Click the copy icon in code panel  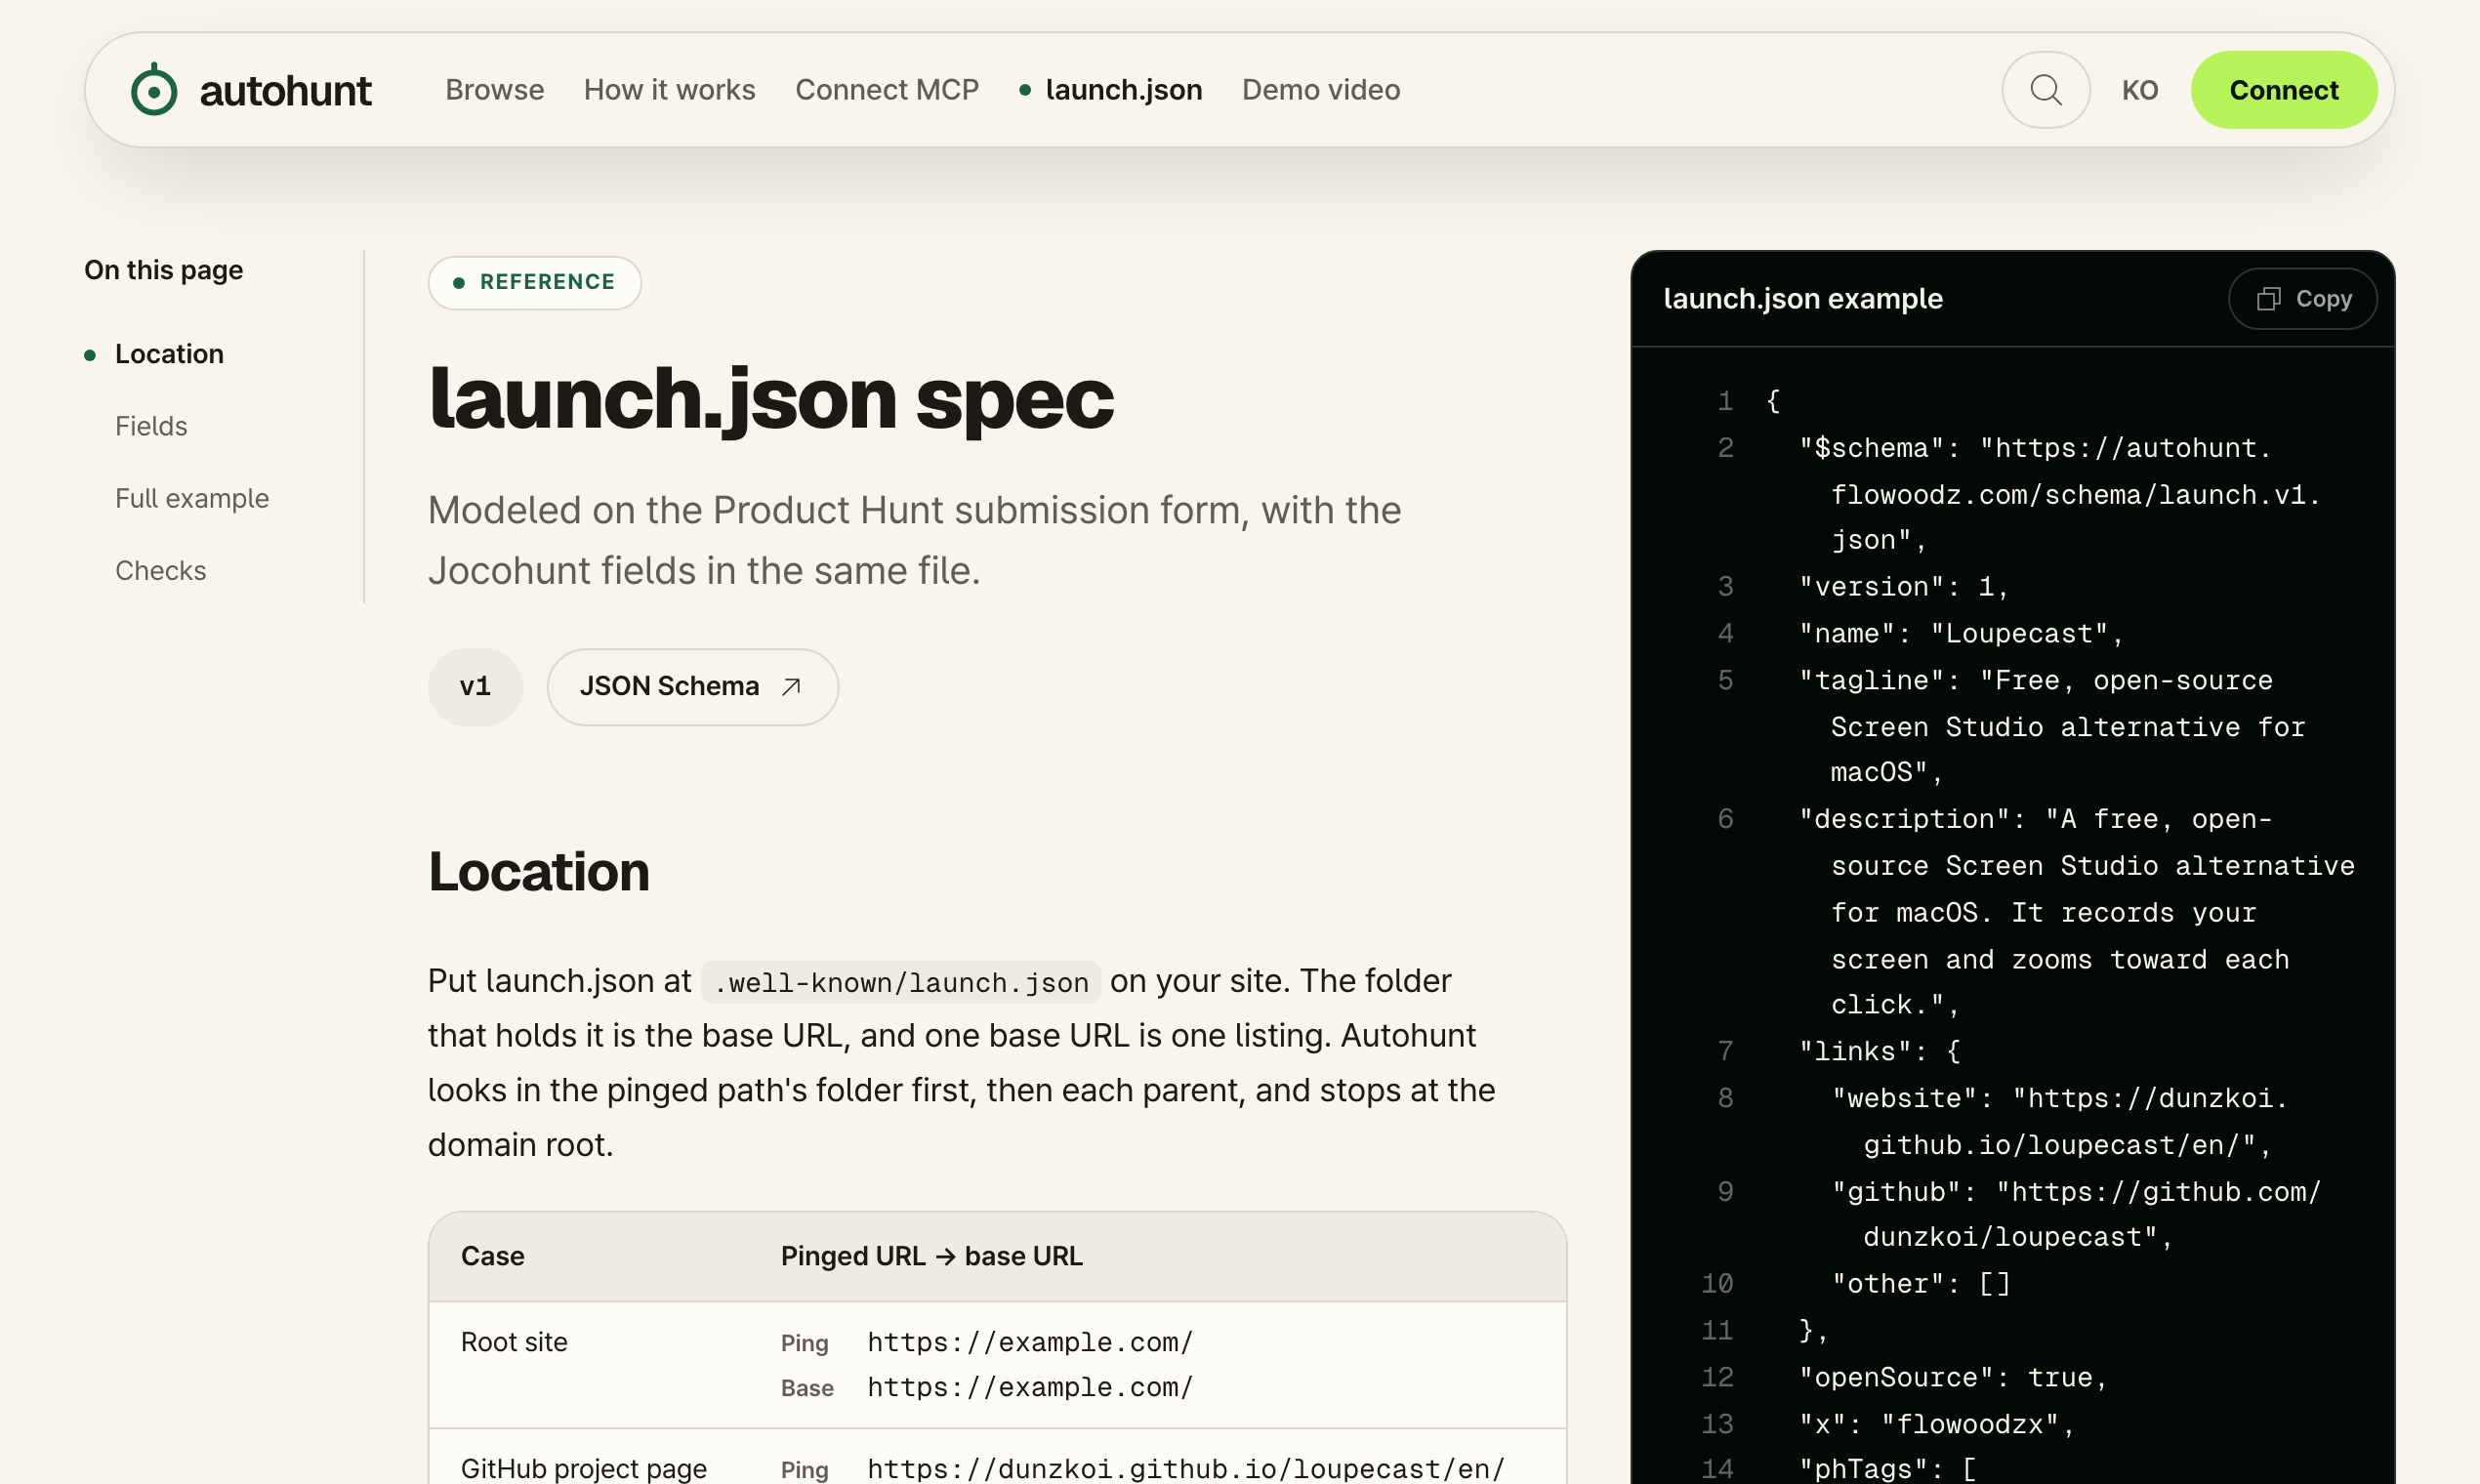coord(2269,299)
